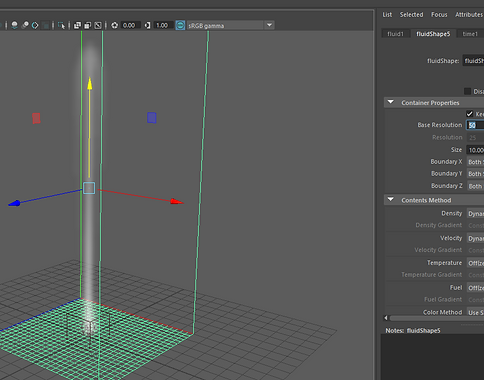The image size is (484, 380).
Task: Click the 'Boundary X' label
Action: coord(446,162)
